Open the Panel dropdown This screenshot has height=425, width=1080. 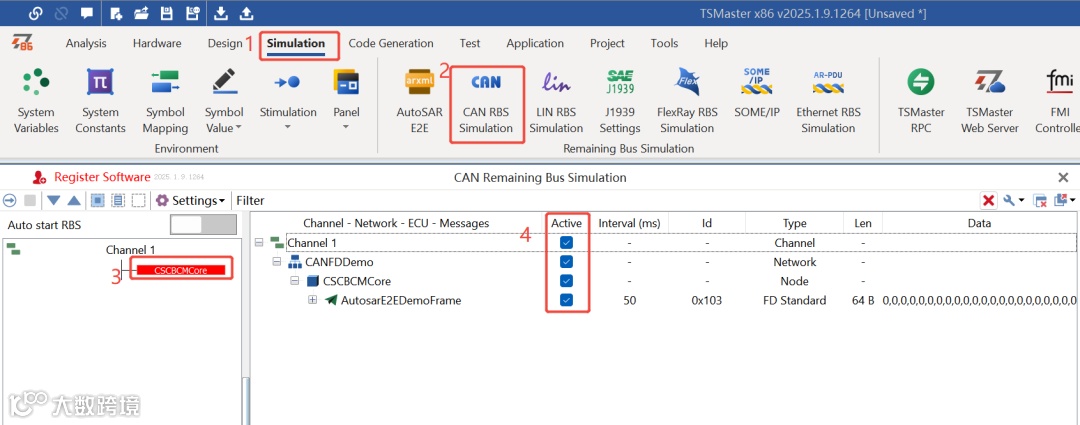pyautogui.click(x=346, y=101)
